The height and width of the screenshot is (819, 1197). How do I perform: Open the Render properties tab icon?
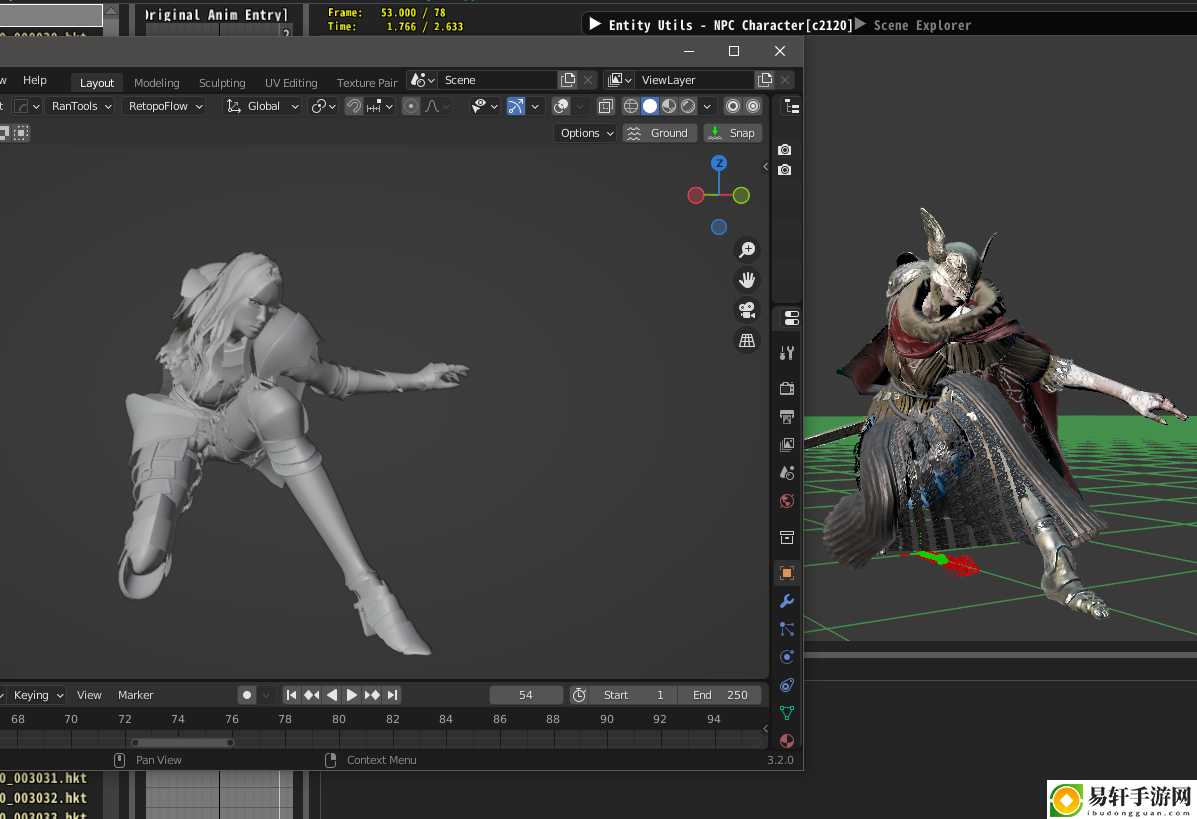pyautogui.click(x=787, y=389)
